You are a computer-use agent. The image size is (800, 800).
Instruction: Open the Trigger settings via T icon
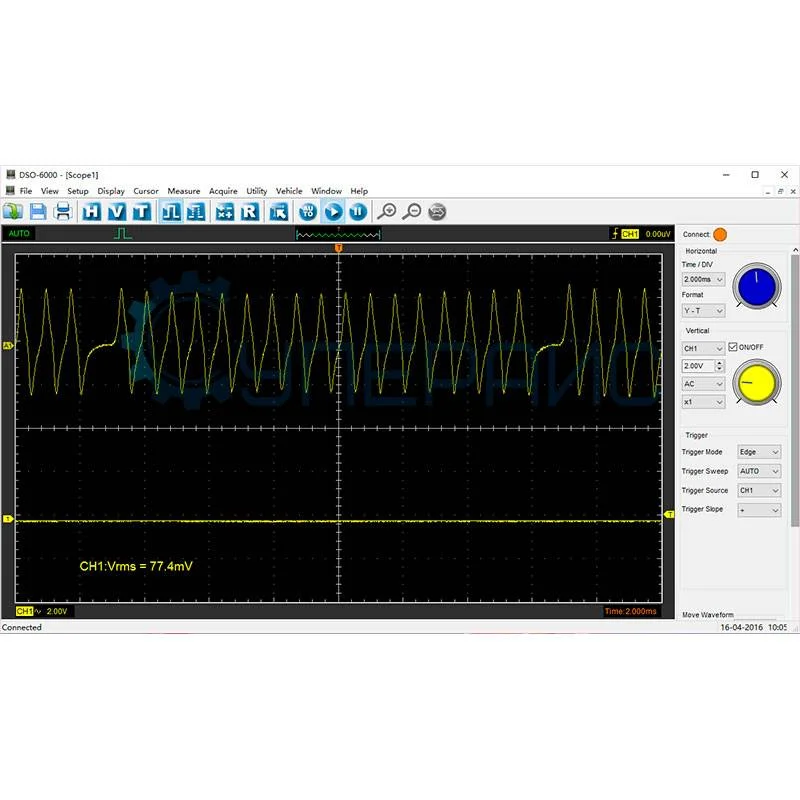pos(142,211)
